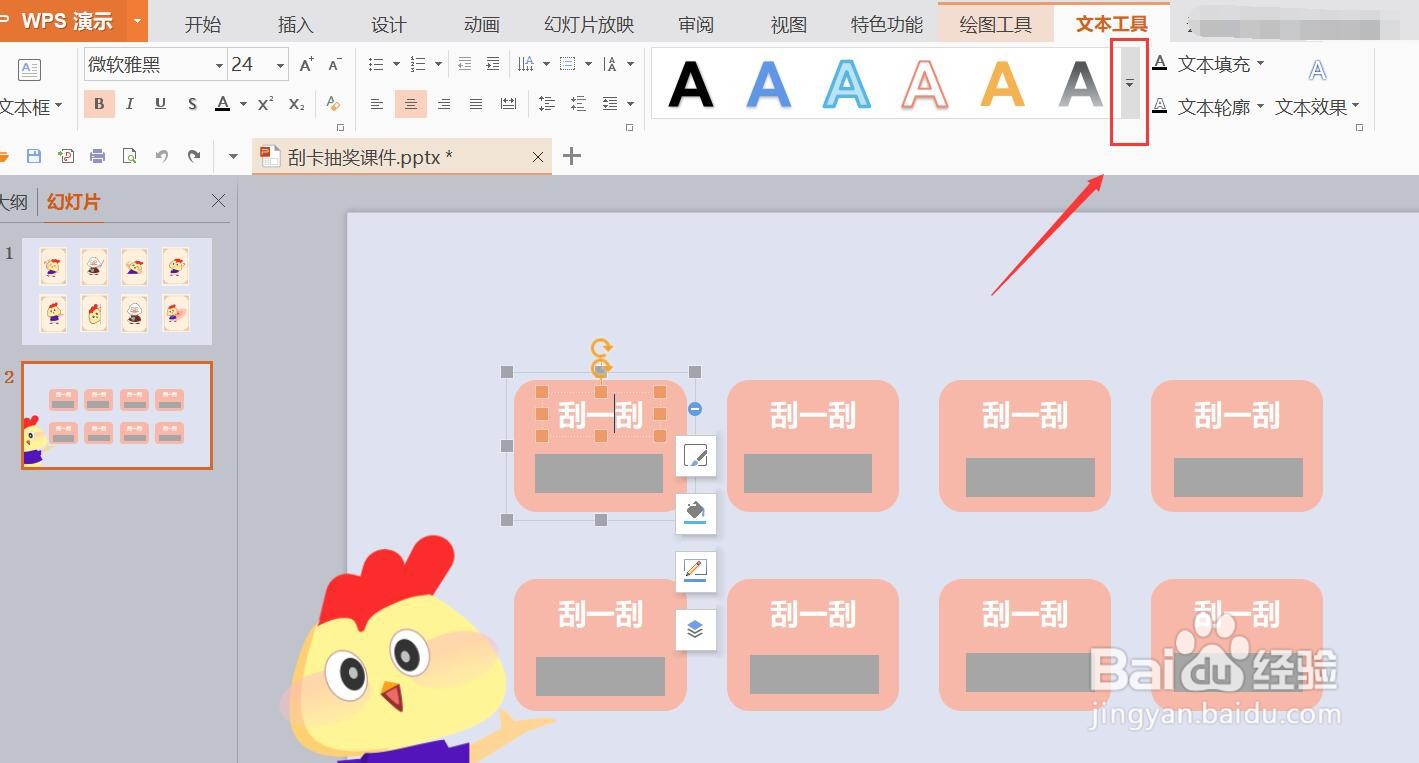
Task: Open the font color swatch
Action: 222,103
